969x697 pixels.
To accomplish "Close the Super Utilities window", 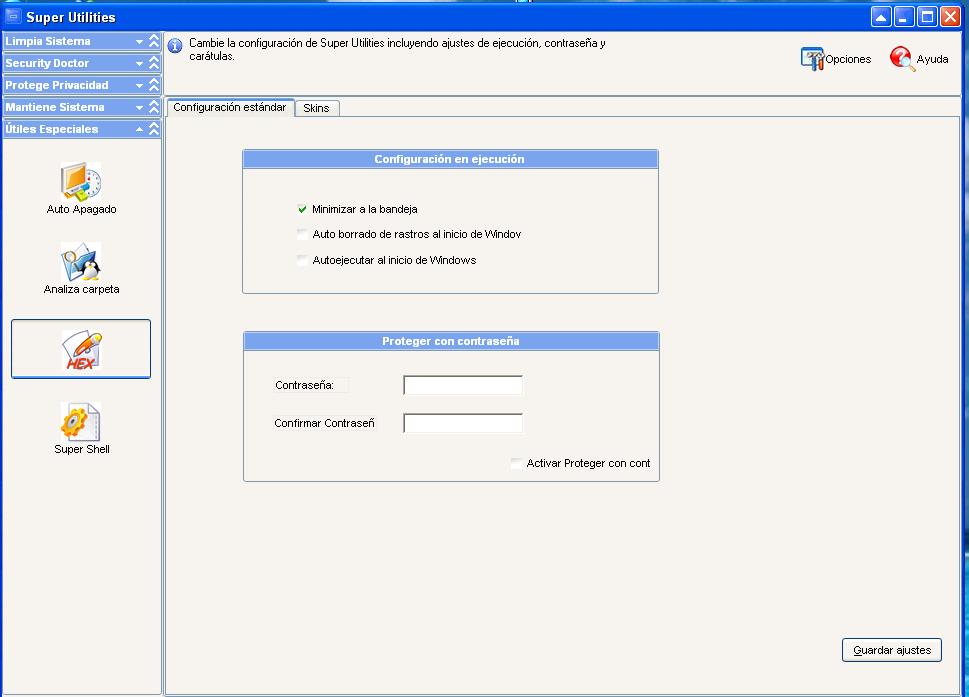I will [x=950, y=17].
